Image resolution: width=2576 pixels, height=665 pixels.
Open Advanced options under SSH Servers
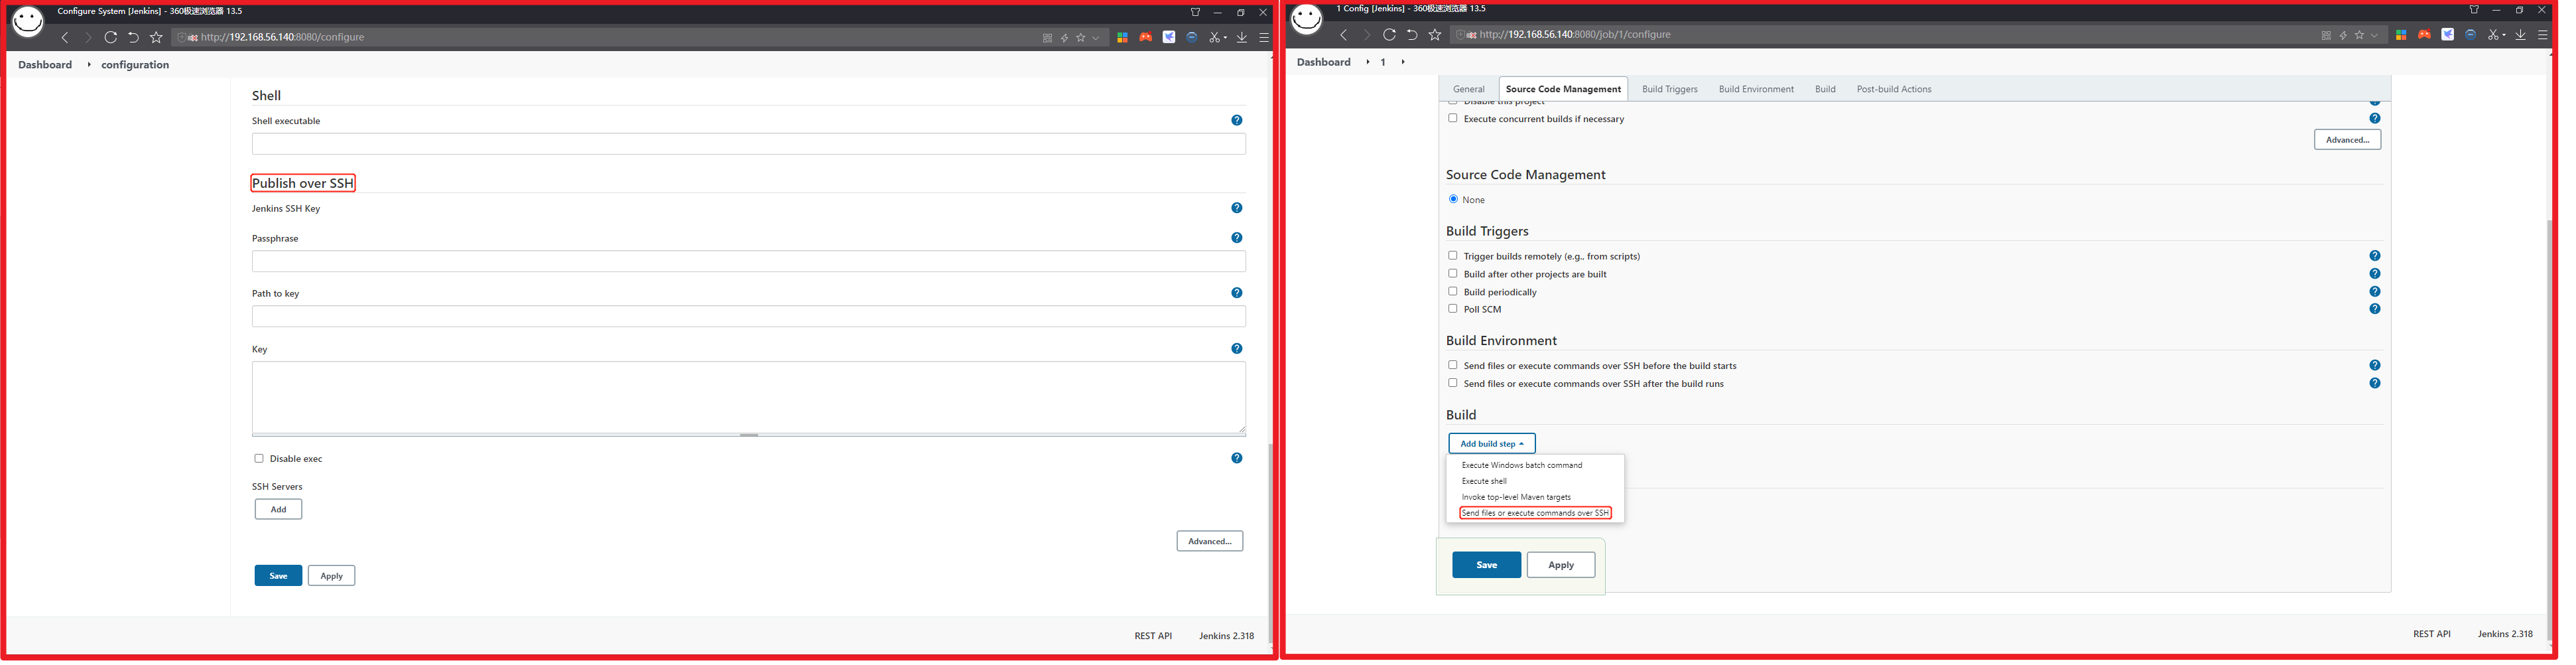1209,541
